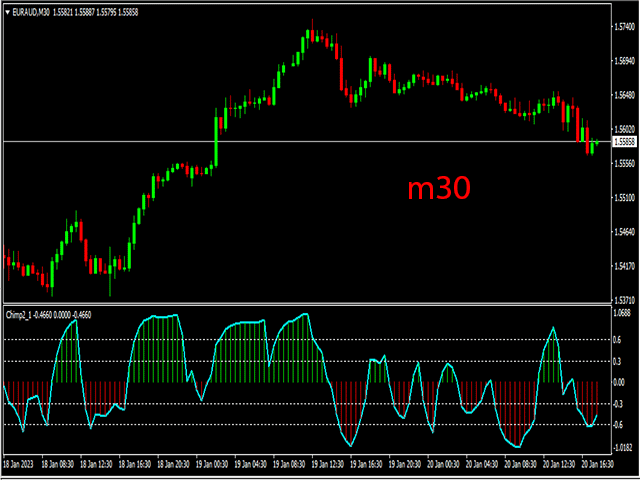Click the 1.56480 price axis label
This screenshot has height=480, width=640.
point(624,95)
